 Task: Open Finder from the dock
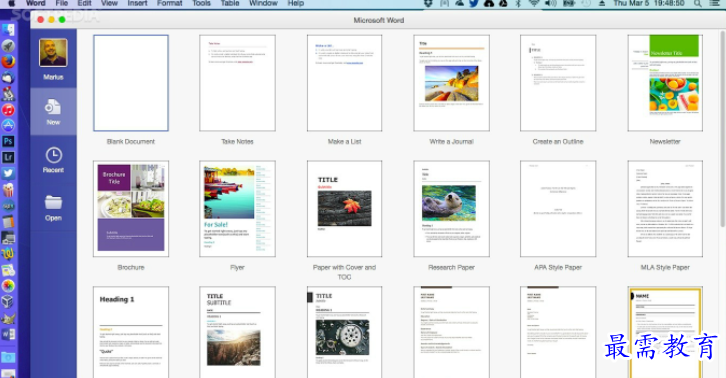[8, 30]
